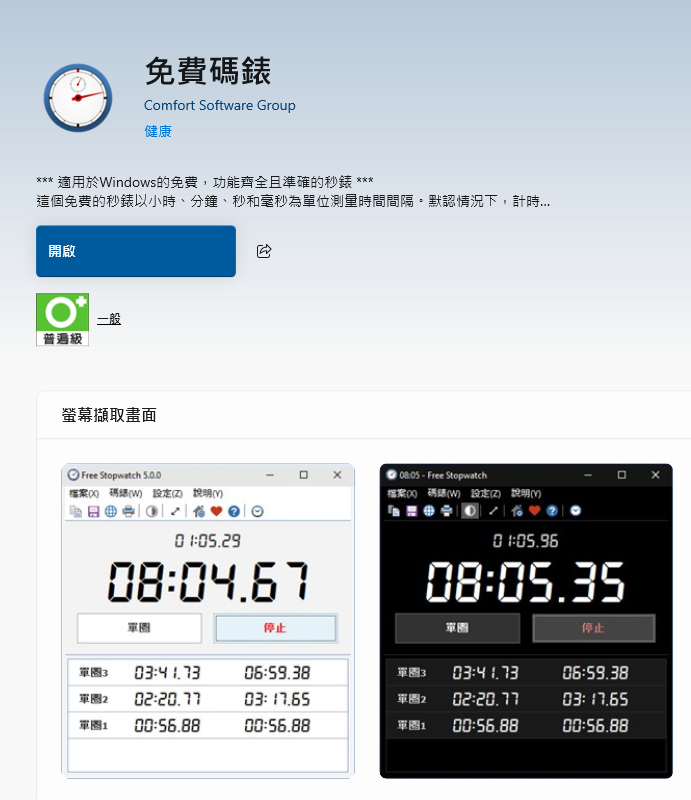Click the globe icon in the dark stopwatch window

coord(429,511)
